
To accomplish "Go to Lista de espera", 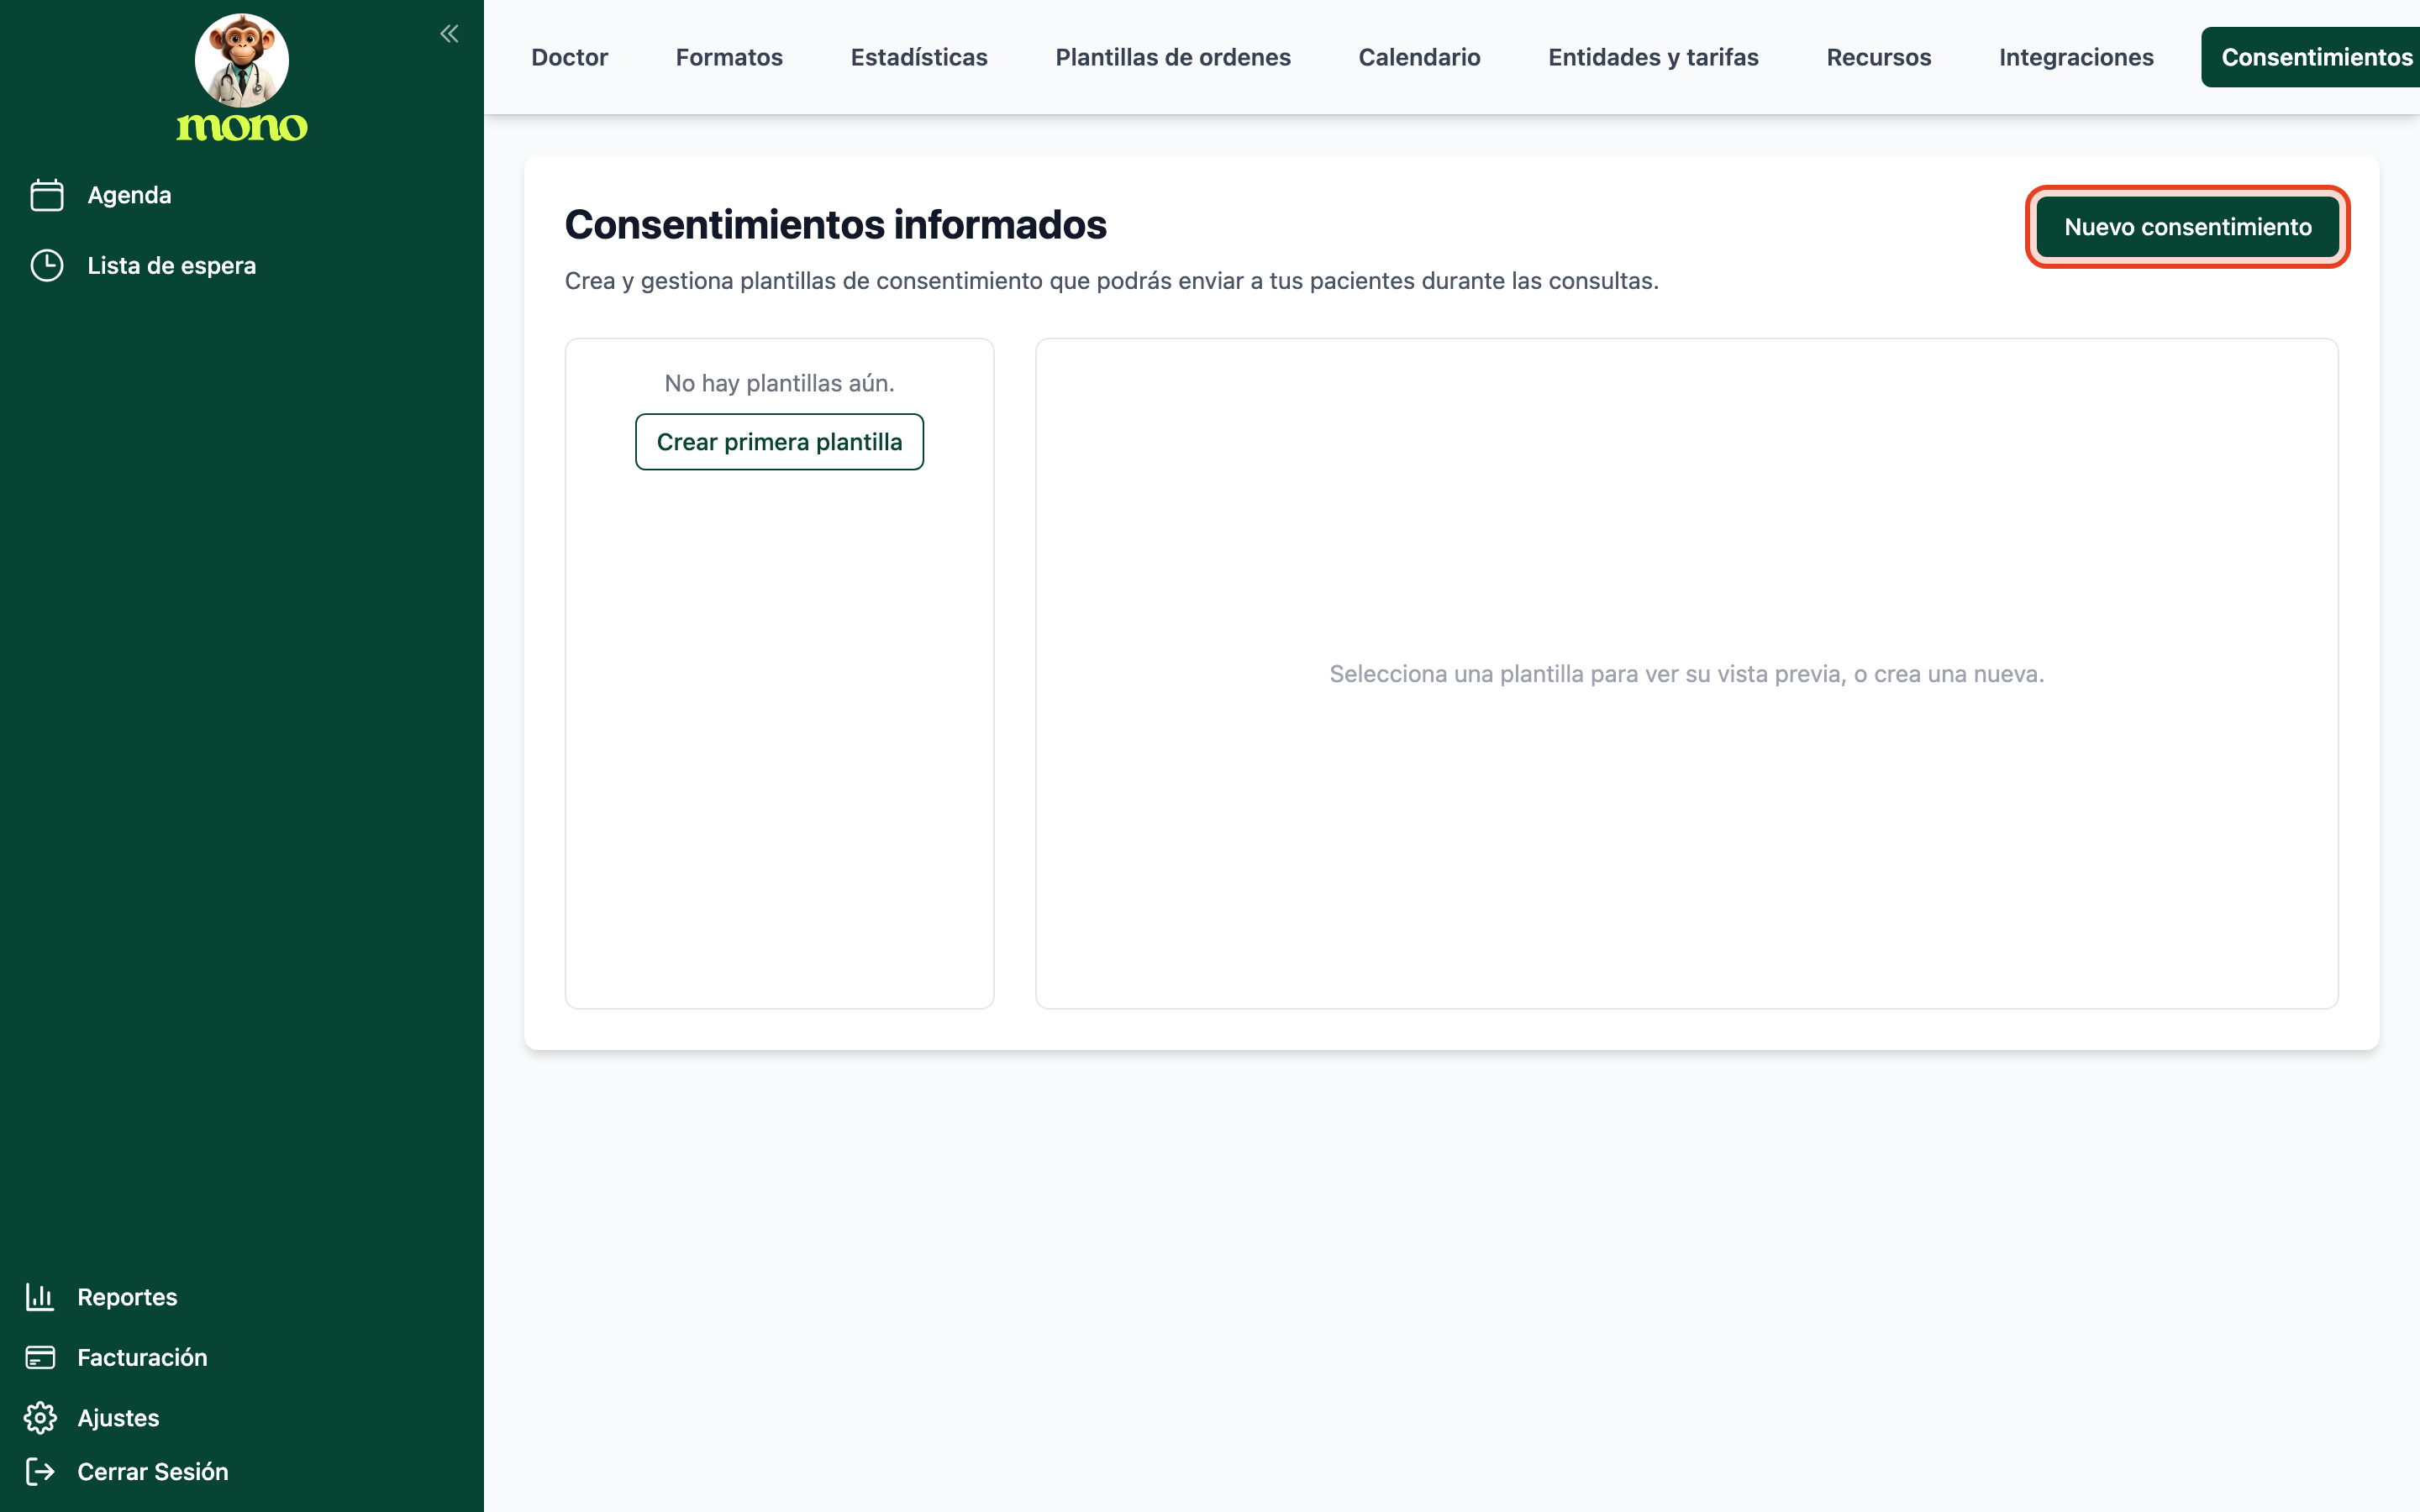I will coord(172,265).
